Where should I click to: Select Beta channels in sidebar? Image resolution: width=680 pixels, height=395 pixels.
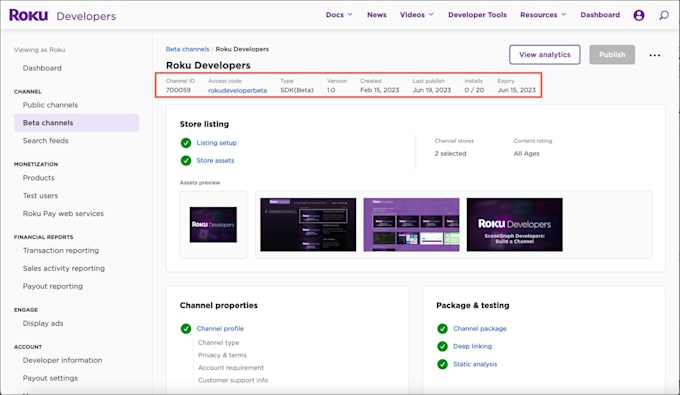pos(76,123)
